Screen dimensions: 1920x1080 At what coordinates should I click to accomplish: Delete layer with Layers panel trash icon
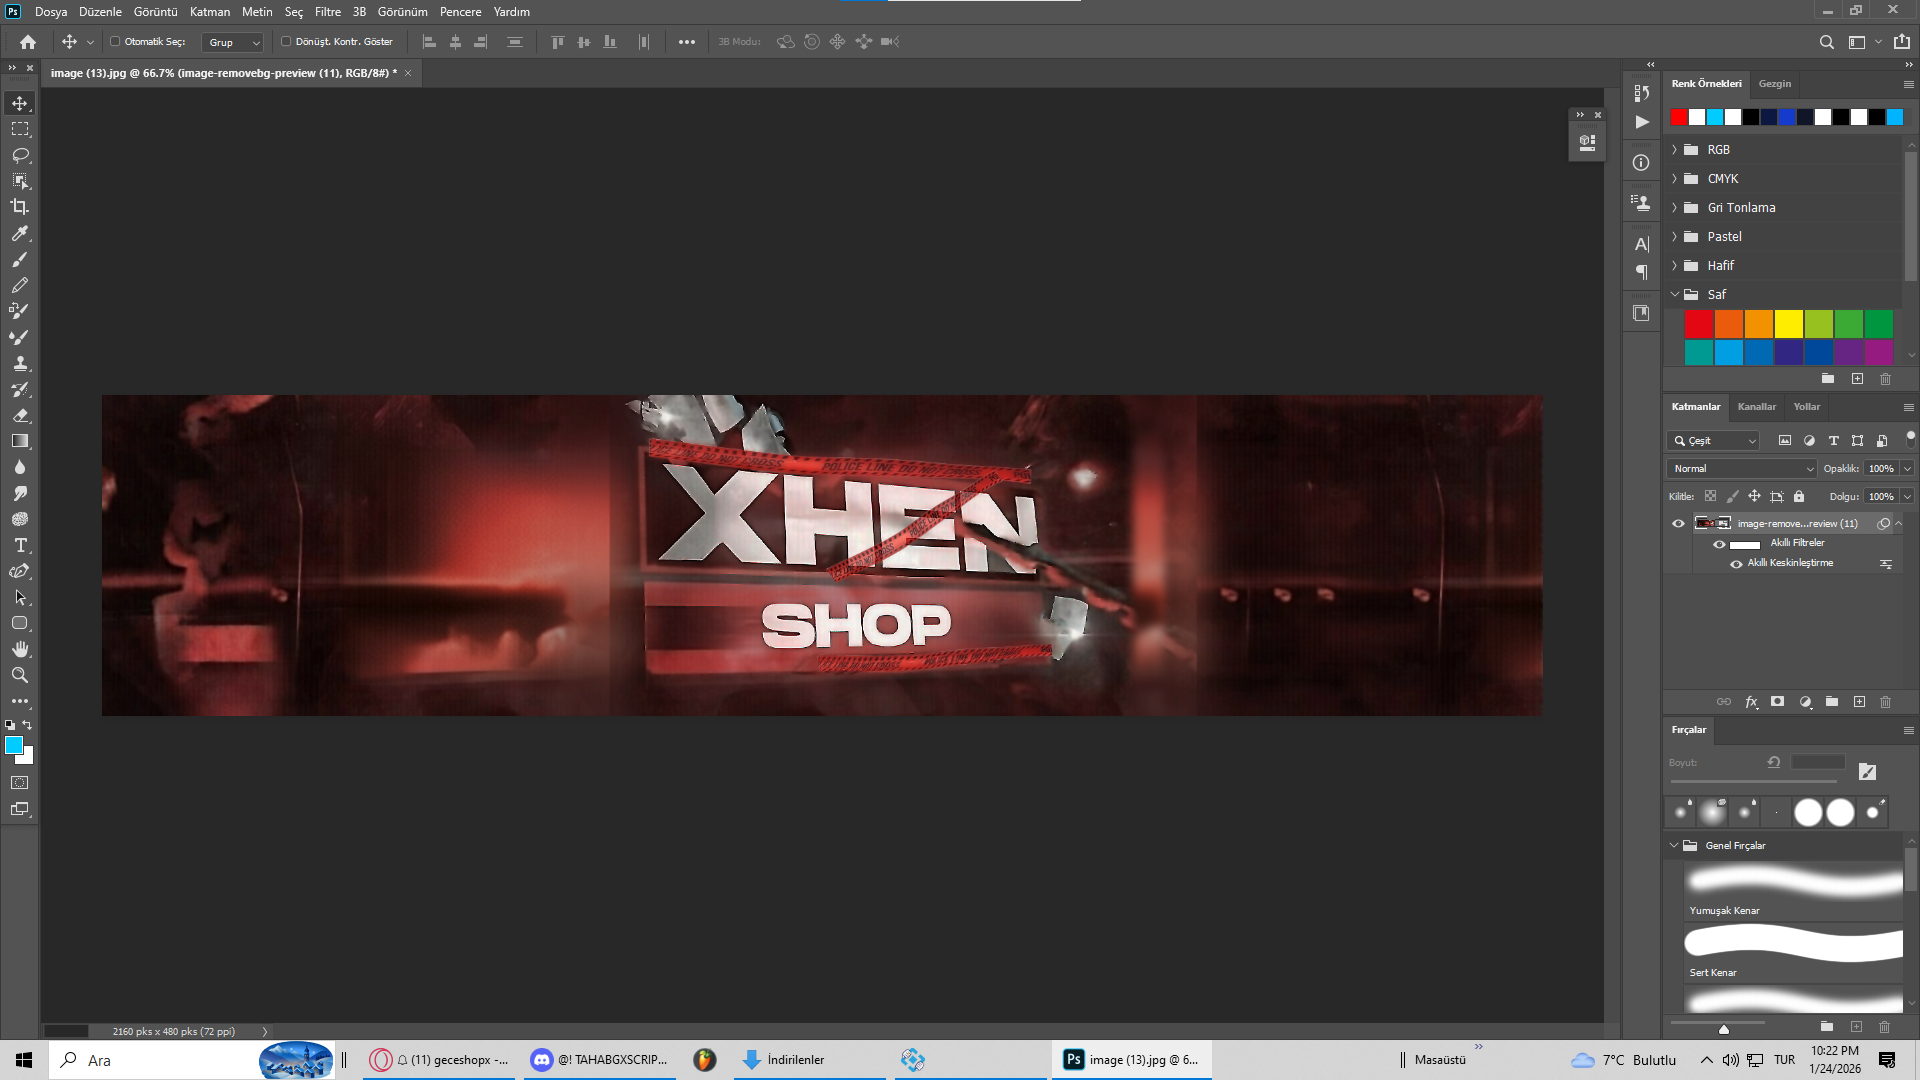(1886, 702)
